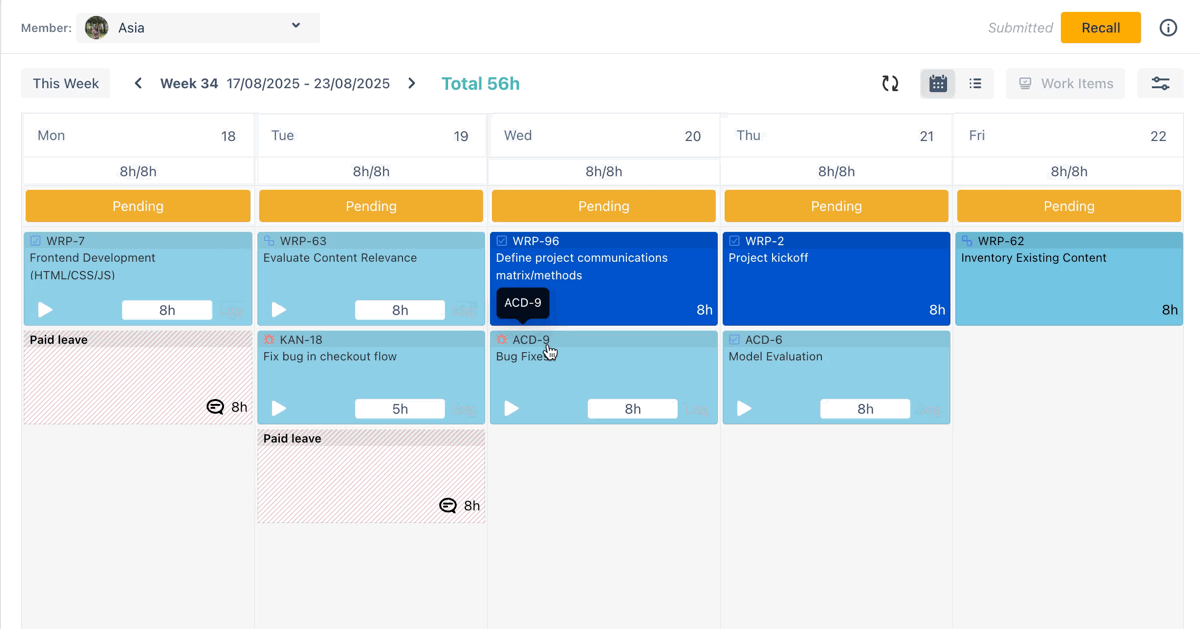The image size is (1200, 629).
Task: Open the filter settings sliders icon
Action: (1160, 84)
